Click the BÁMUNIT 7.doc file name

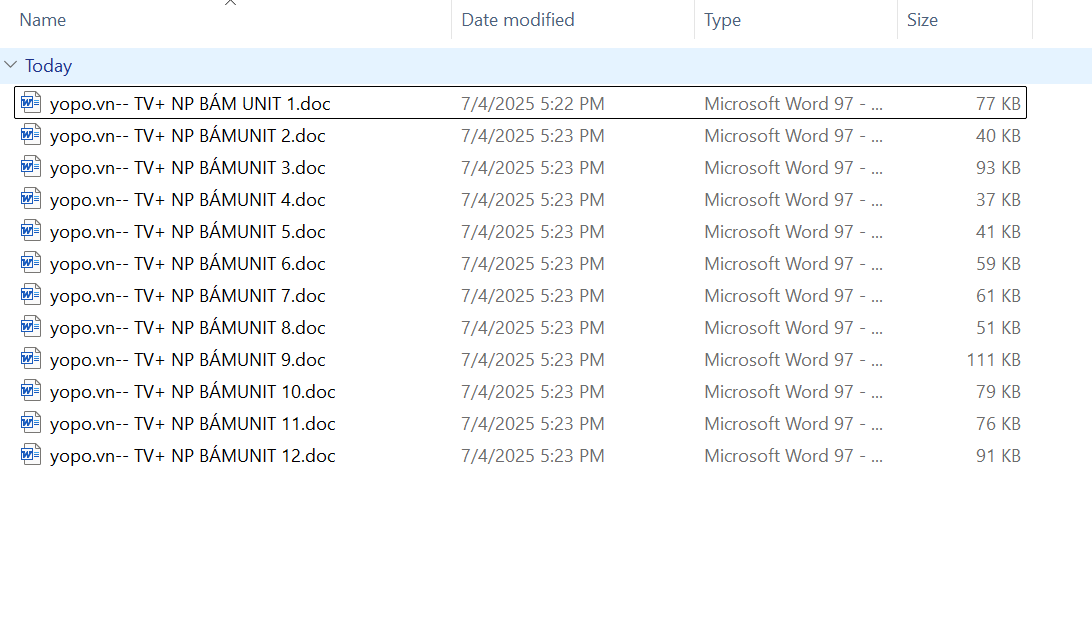coord(187,296)
